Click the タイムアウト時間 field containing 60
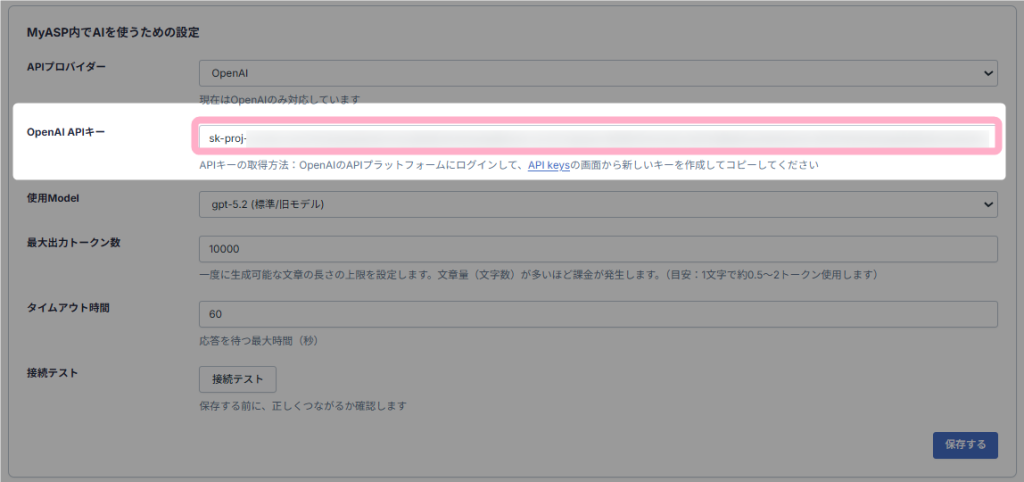Screen dimensions: 1024x482 coord(598,314)
